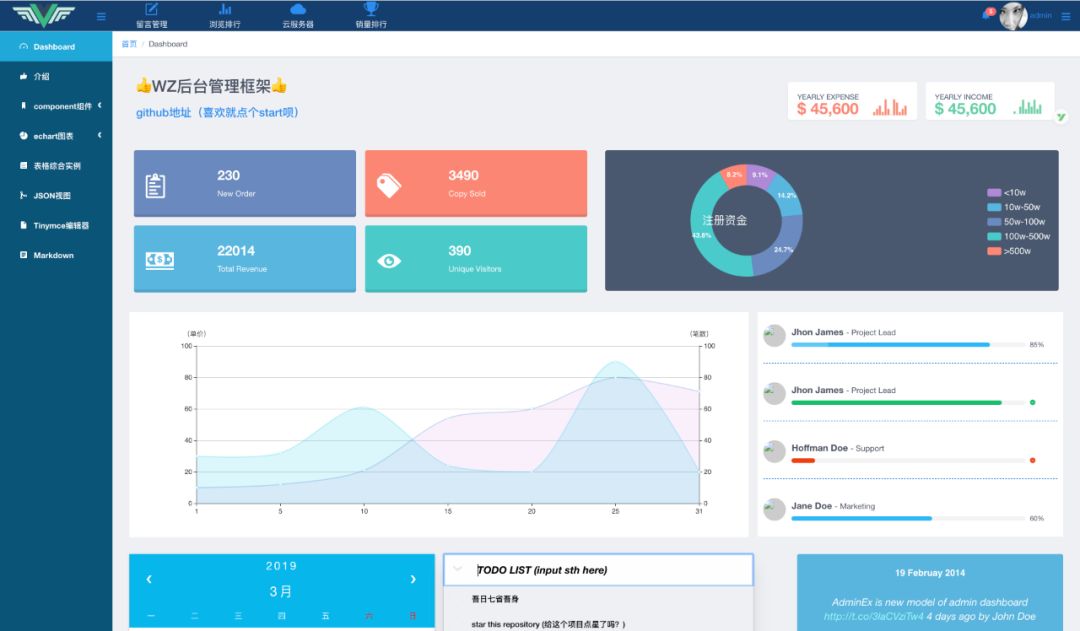Select Markdown in the sidebar
The image size is (1080, 631).
pos(53,256)
